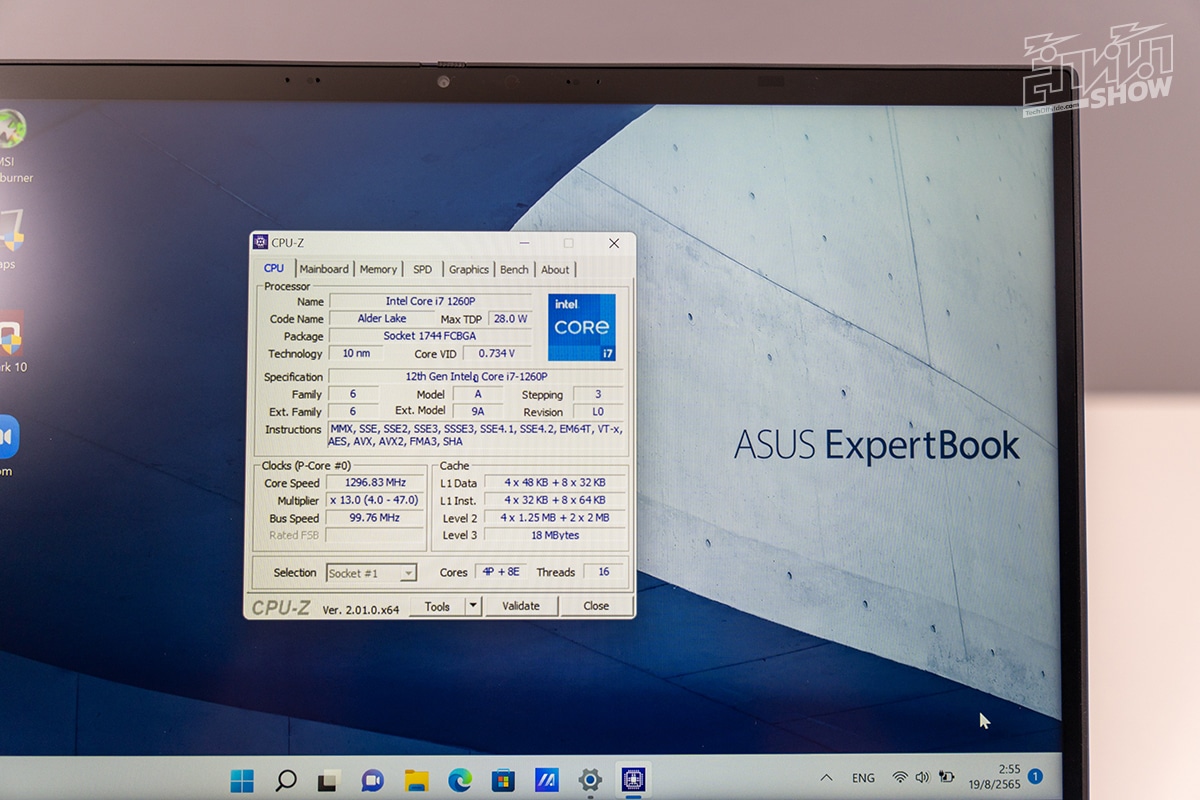Viewport: 1200px width, 800px height.
Task: Open the Selection Socket #1 dropdown
Action: point(371,573)
